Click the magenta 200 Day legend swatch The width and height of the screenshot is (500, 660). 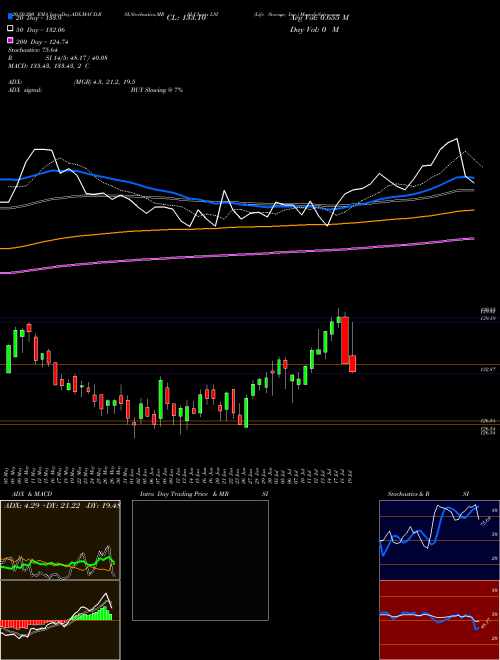click(11, 40)
